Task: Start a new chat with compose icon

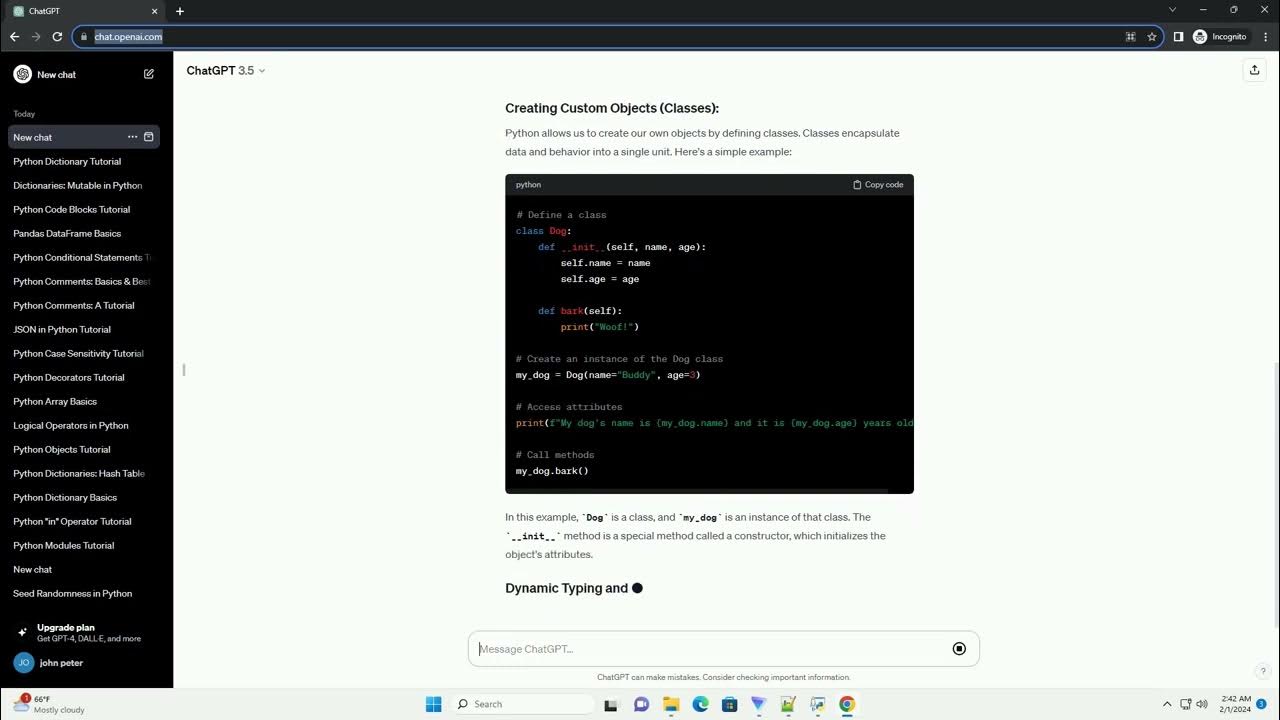Action: click(149, 74)
